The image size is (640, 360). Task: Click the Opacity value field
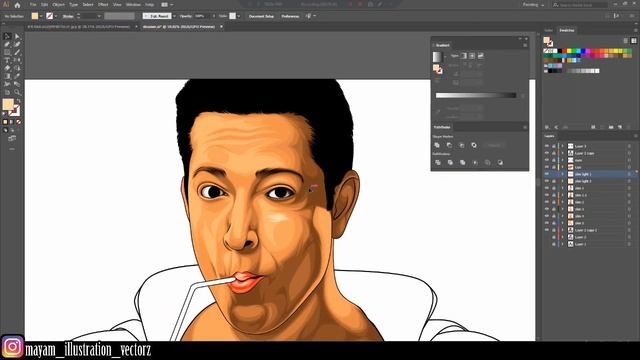[x=203, y=16]
